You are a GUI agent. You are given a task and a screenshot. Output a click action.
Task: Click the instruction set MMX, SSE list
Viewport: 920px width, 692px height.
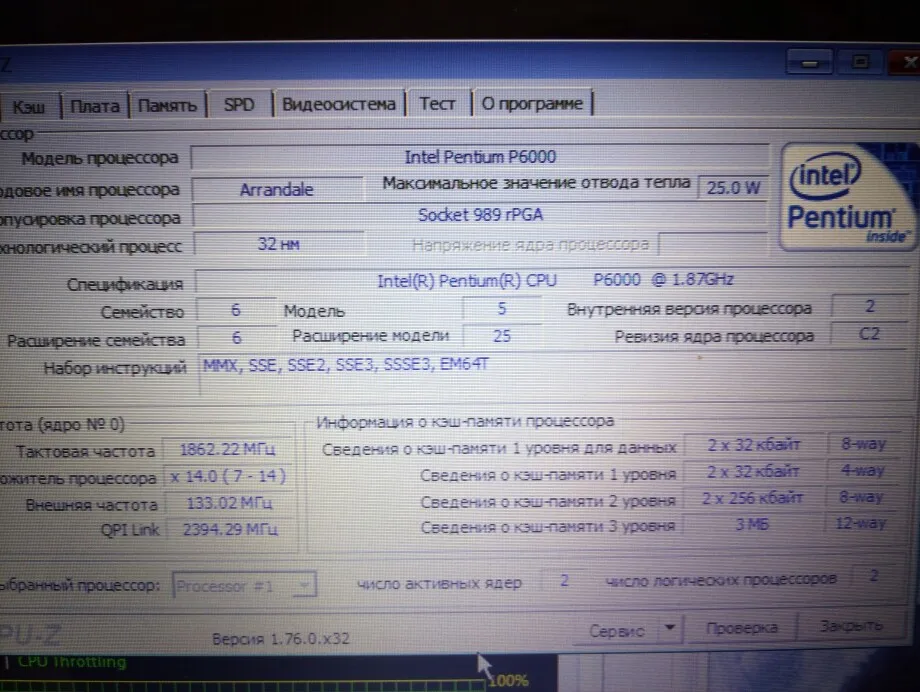point(345,365)
